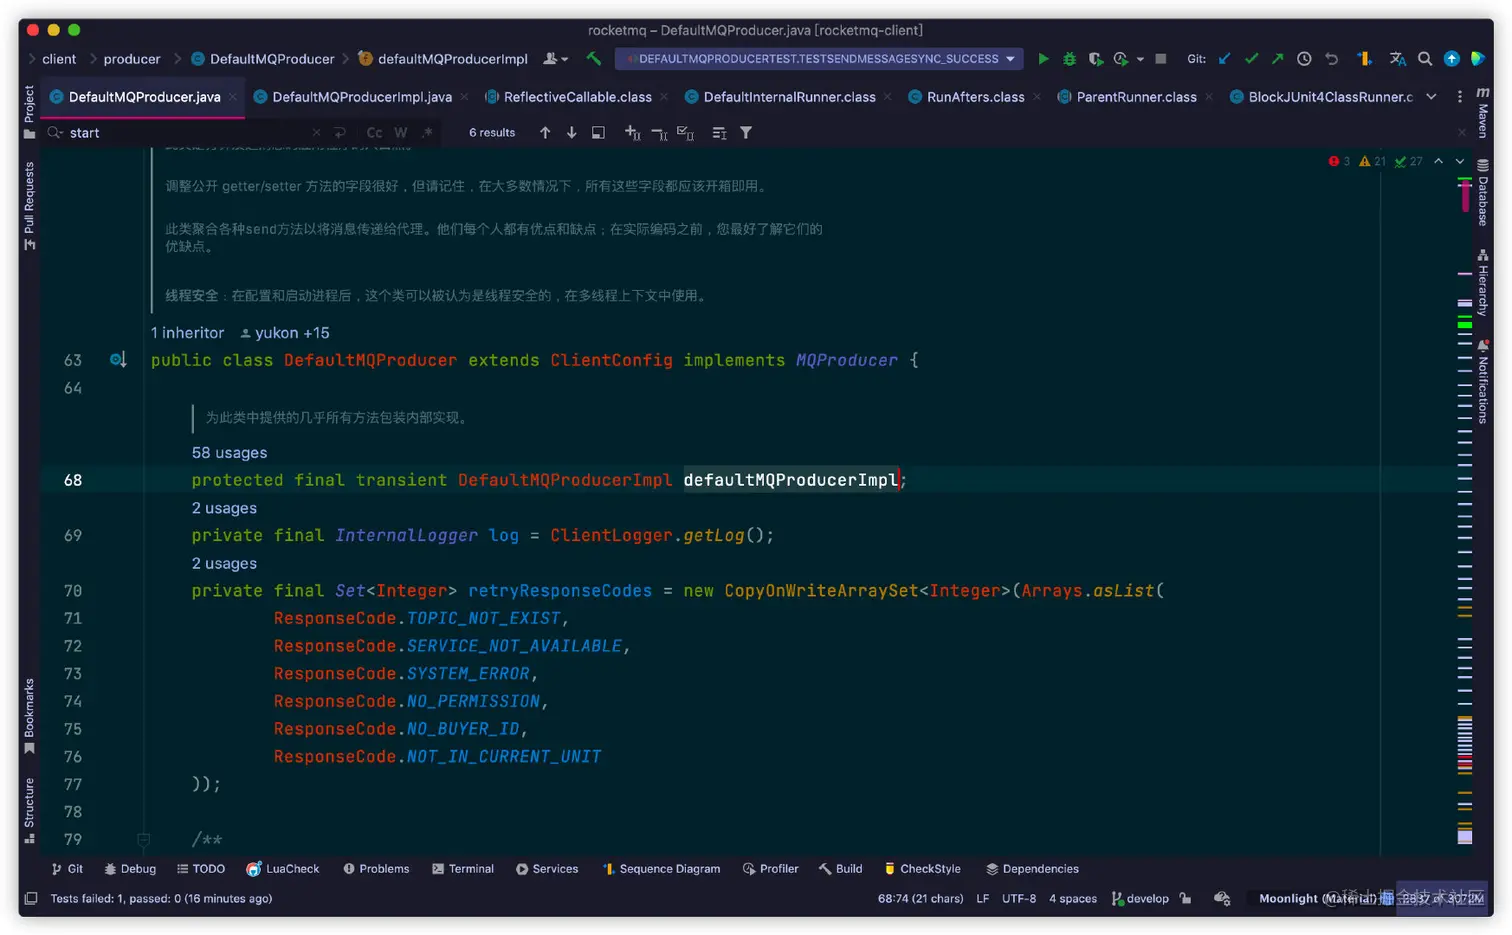Run with Profiler icon

pyautogui.click(x=1121, y=59)
